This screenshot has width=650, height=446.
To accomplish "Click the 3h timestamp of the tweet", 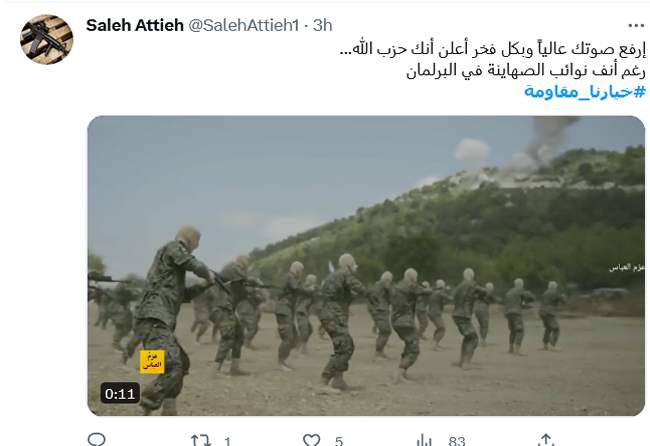I will point(323,25).
